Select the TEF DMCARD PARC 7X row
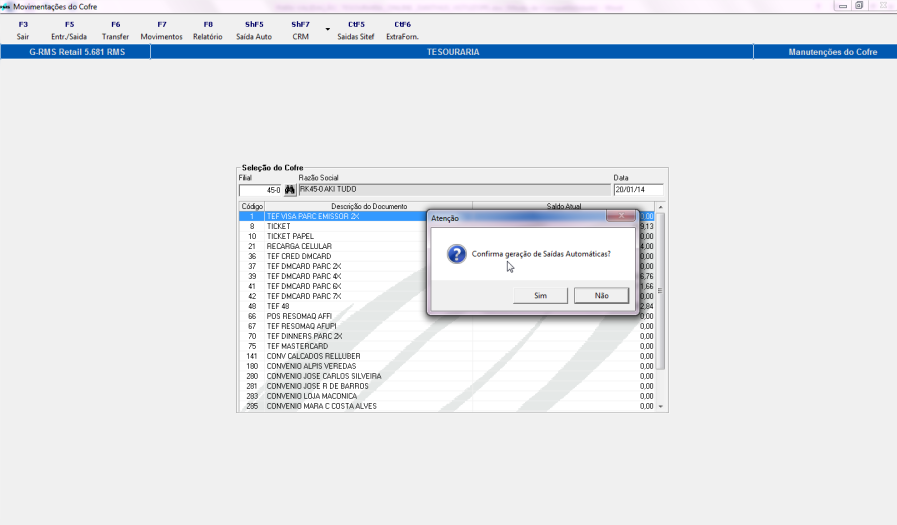The image size is (897, 525). pos(446,296)
